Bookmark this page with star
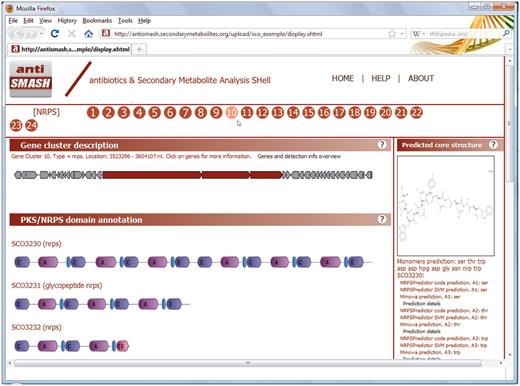Screen dimensions: 520x386 392,34
